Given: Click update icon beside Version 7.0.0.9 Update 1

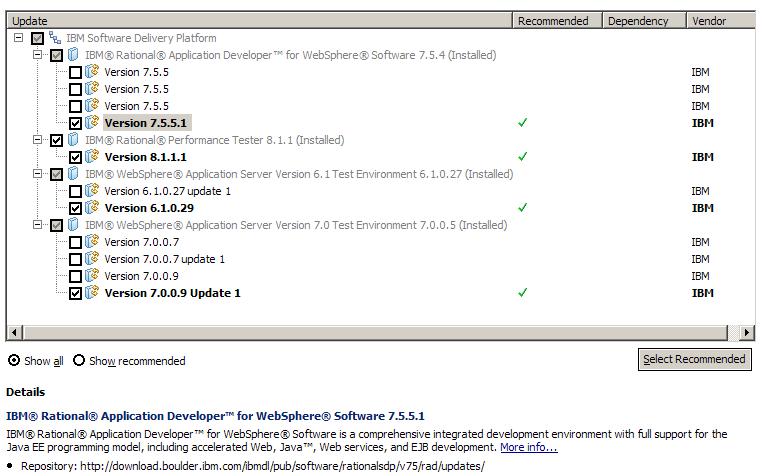Looking at the screenshot, I should tap(92, 293).
